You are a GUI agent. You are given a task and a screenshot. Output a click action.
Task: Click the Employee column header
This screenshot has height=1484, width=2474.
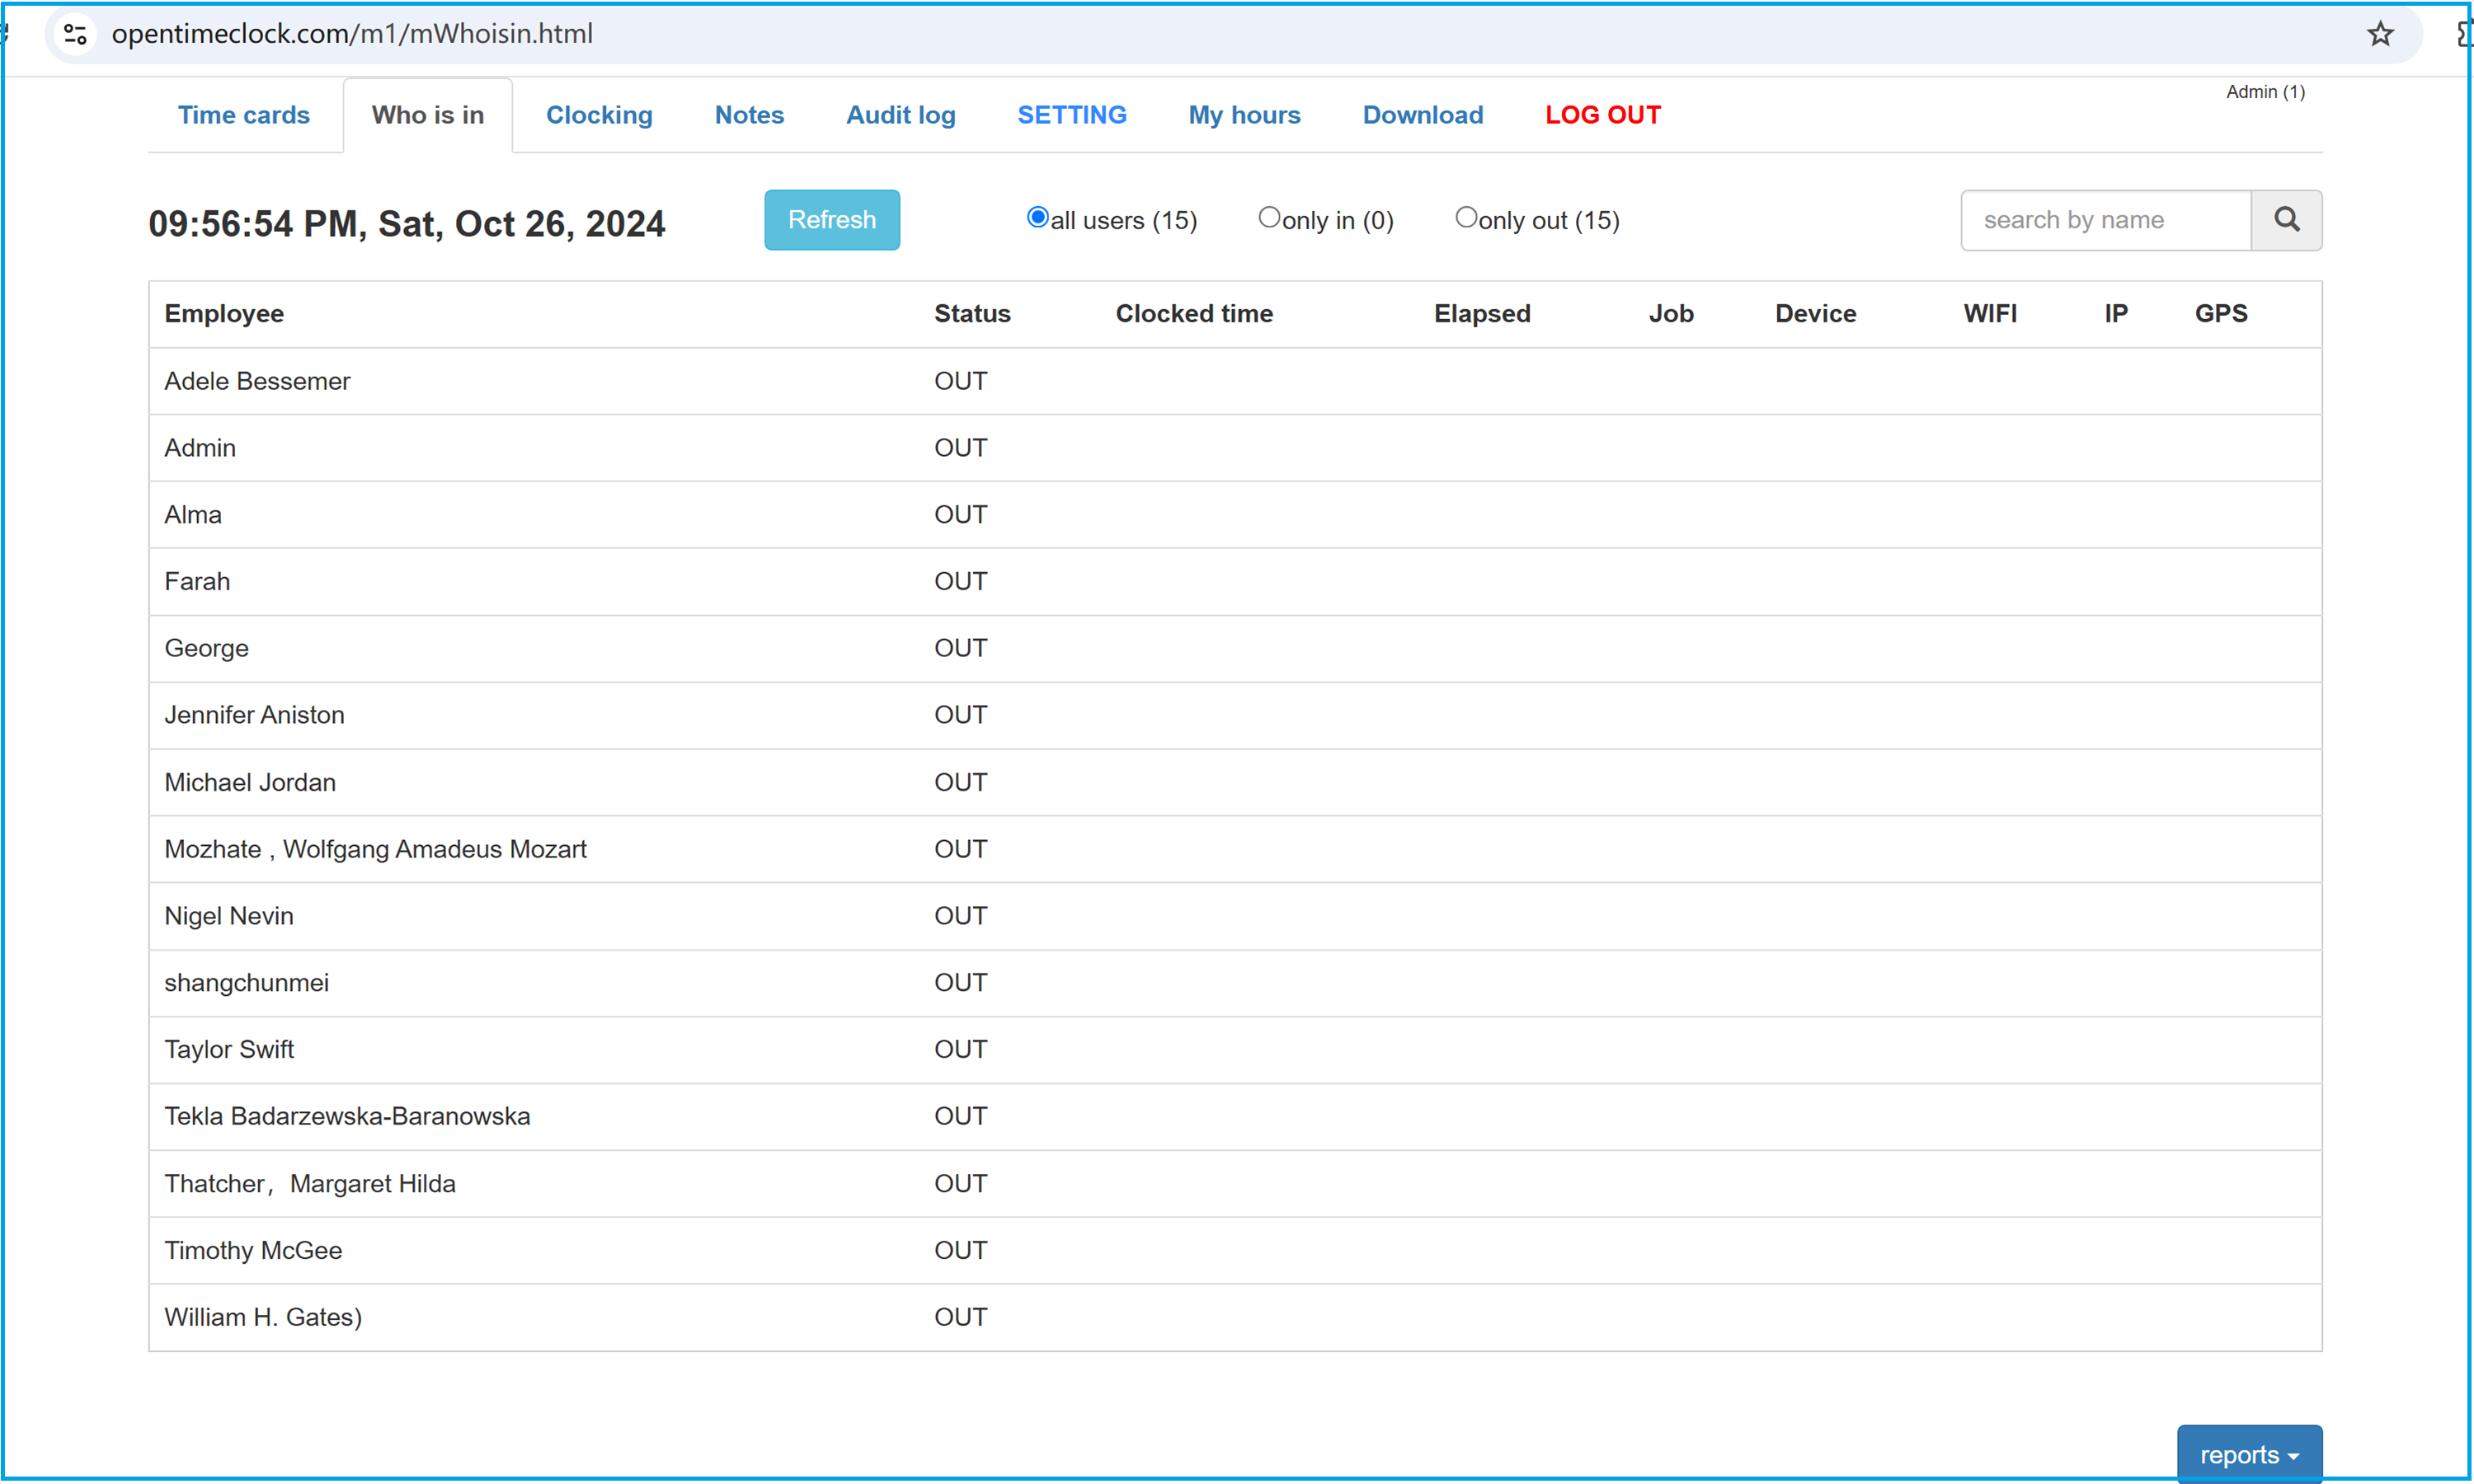224,314
